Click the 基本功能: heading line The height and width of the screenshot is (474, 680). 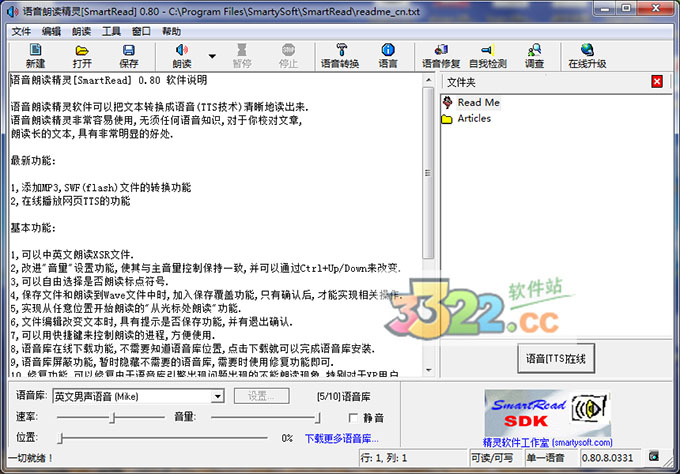click(33, 228)
